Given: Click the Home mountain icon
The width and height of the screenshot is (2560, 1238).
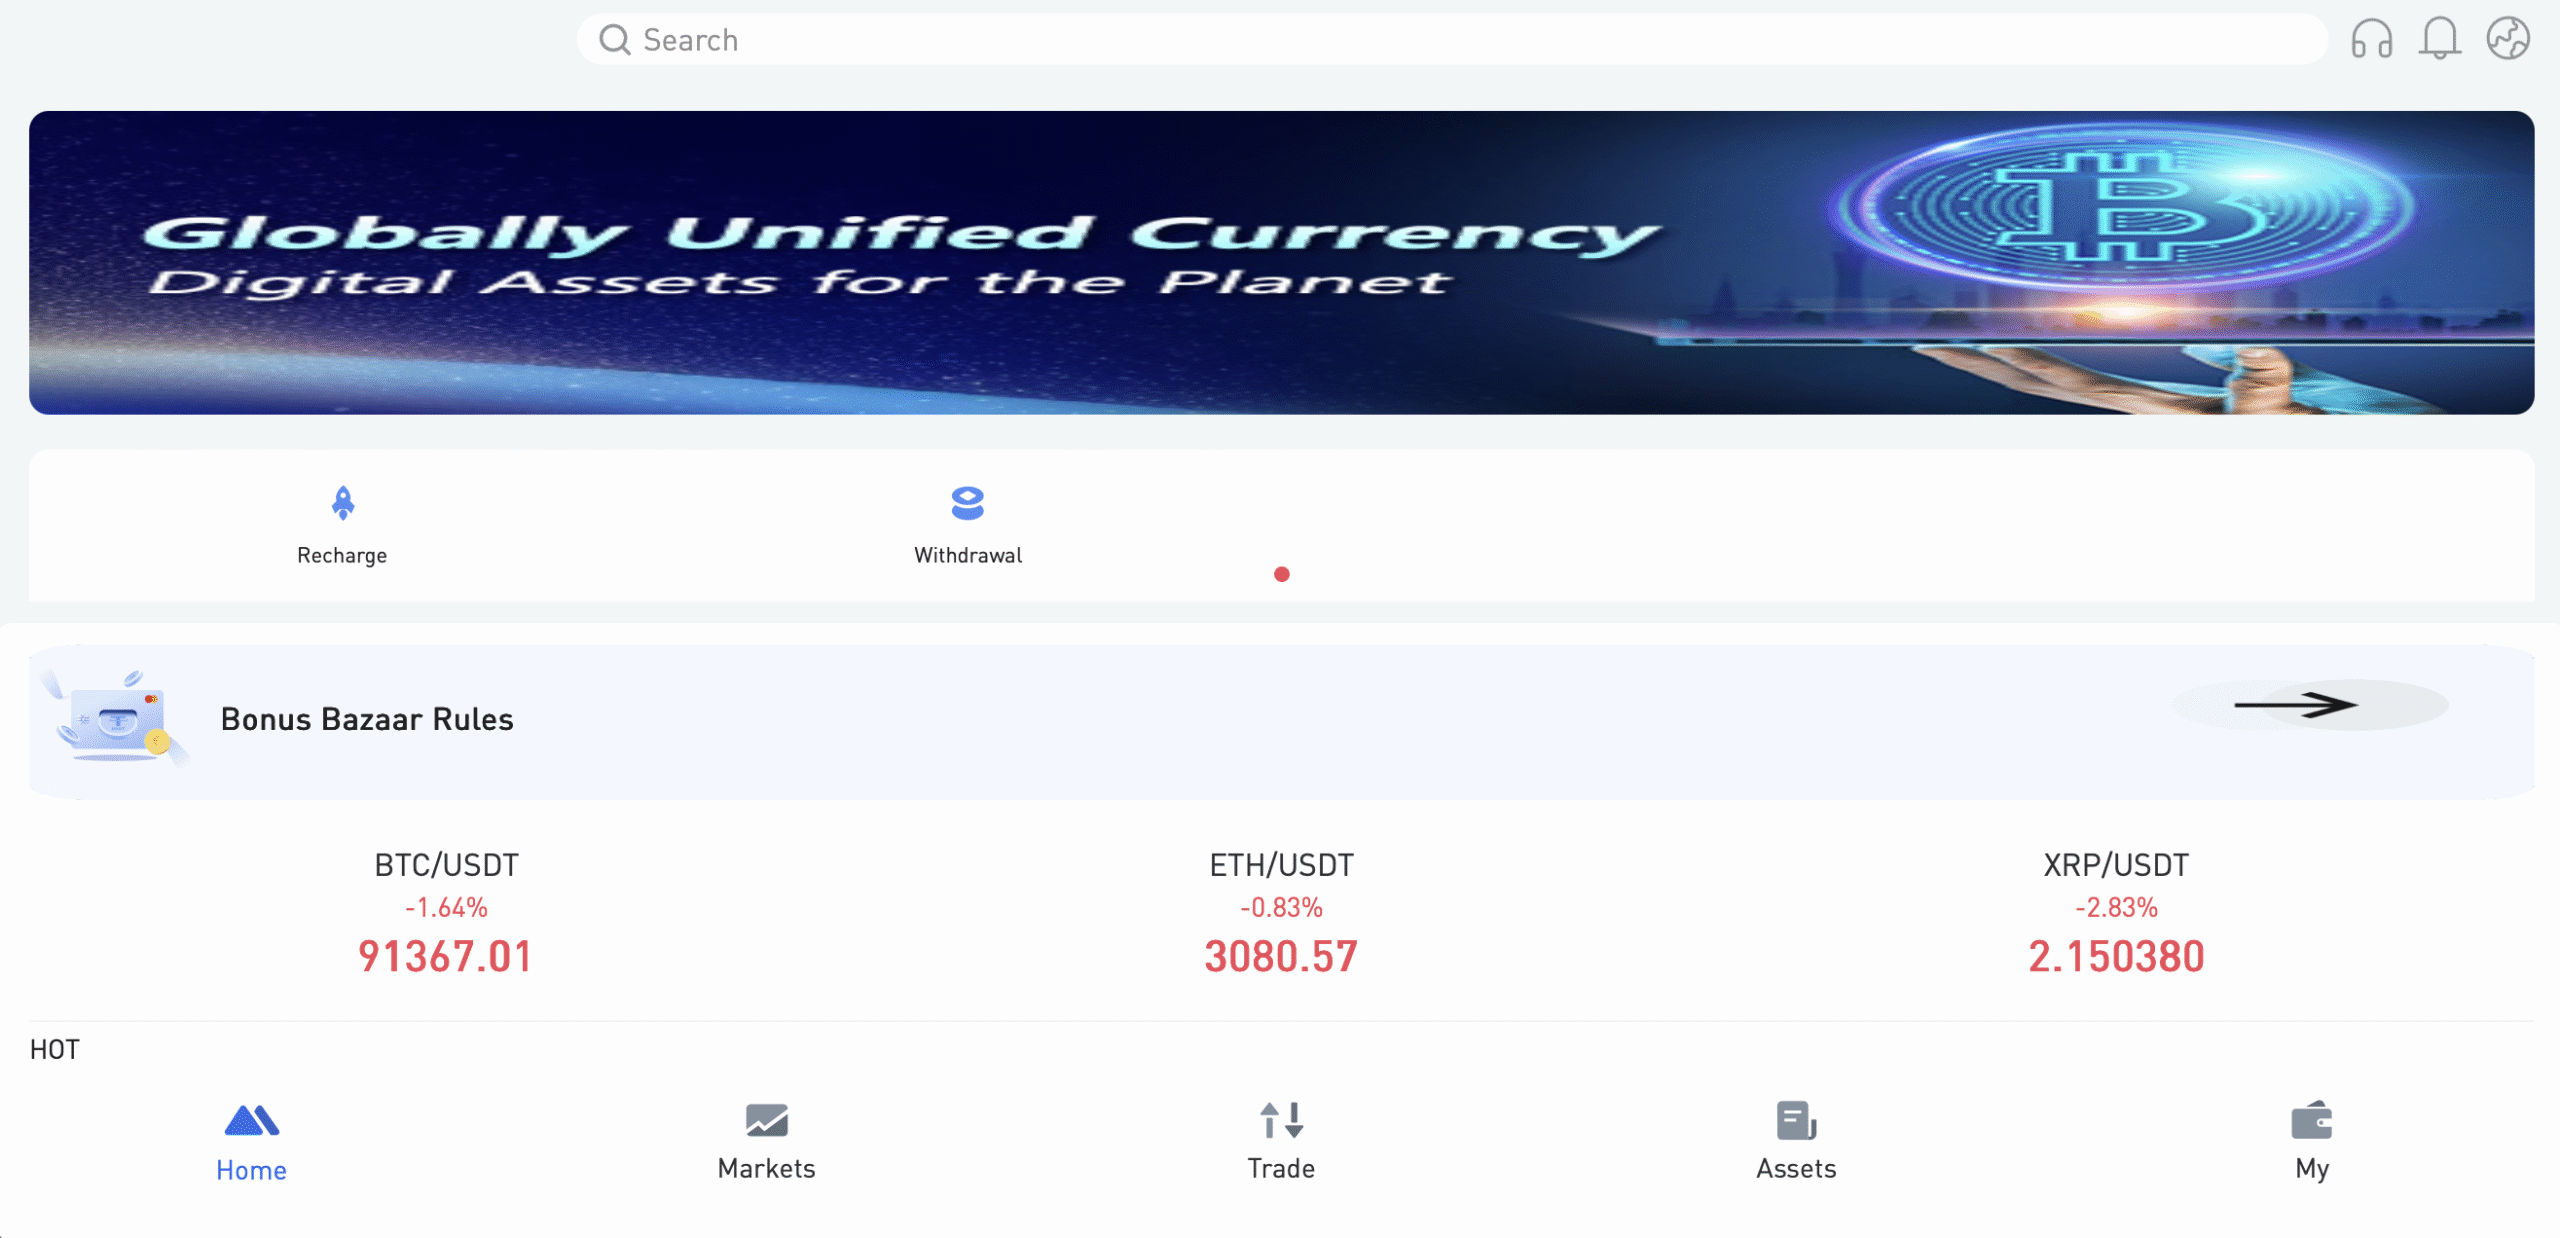Looking at the screenshot, I should [251, 1121].
